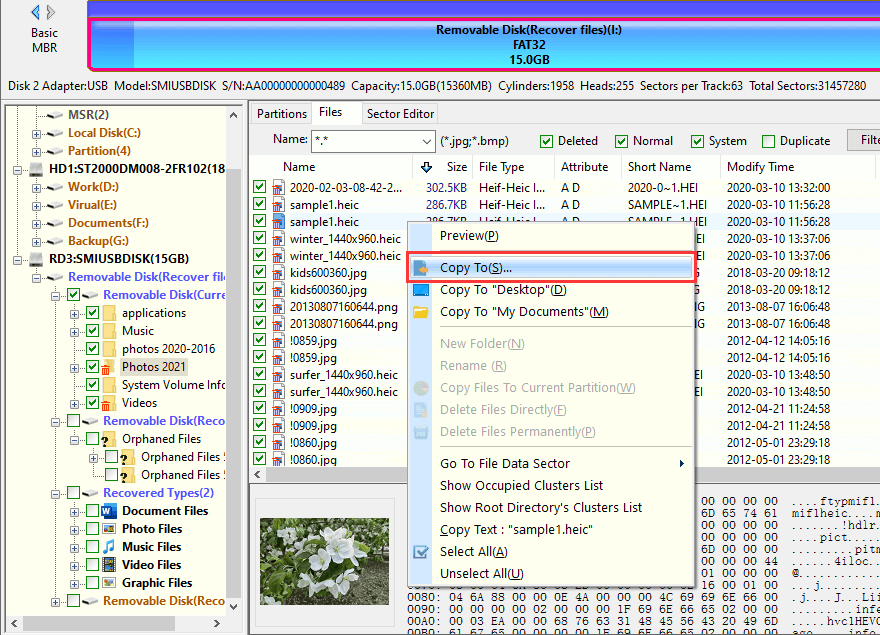The height and width of the screenshot is (635, 880).
Task: Click the Word icon beside Document Files
Action: [108, 511]
